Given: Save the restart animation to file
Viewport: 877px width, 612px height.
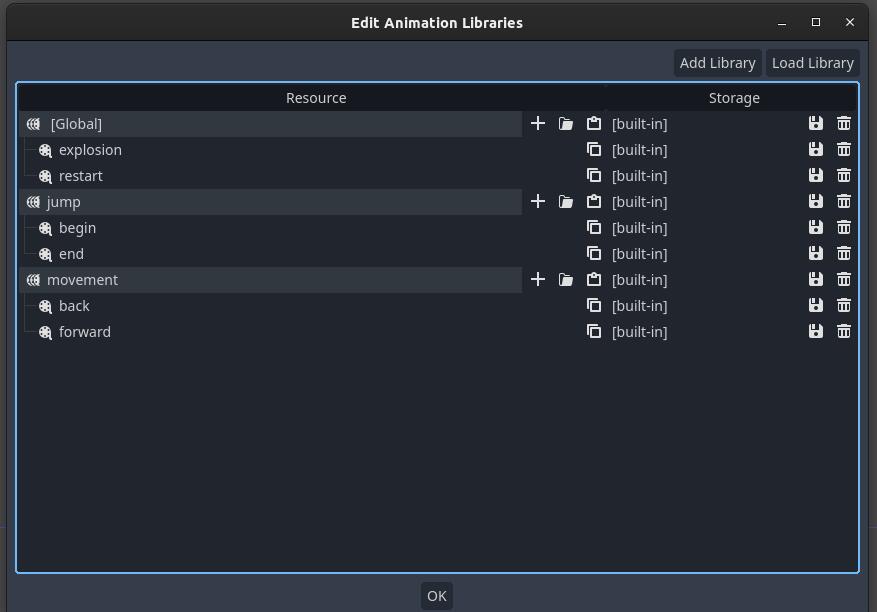Looking at the screenshot, I should coord(815,176).
